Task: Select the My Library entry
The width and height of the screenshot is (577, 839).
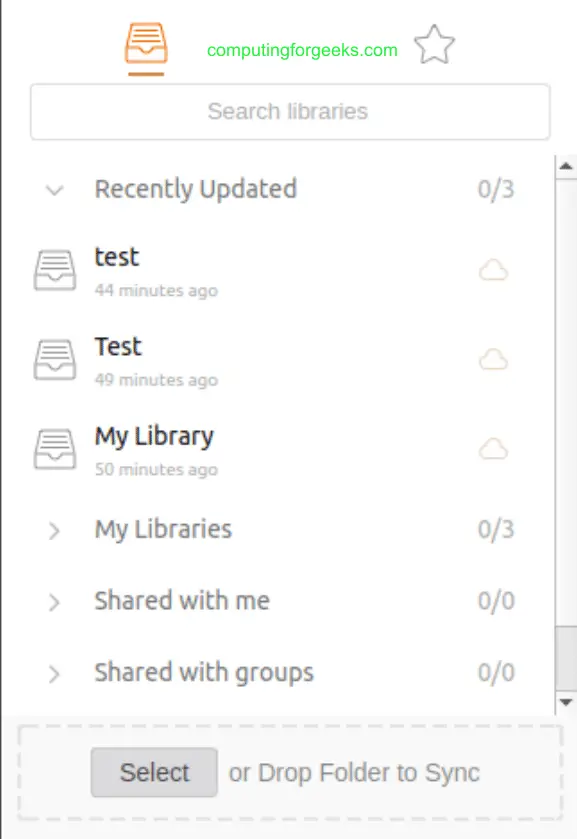Action: 278,449
